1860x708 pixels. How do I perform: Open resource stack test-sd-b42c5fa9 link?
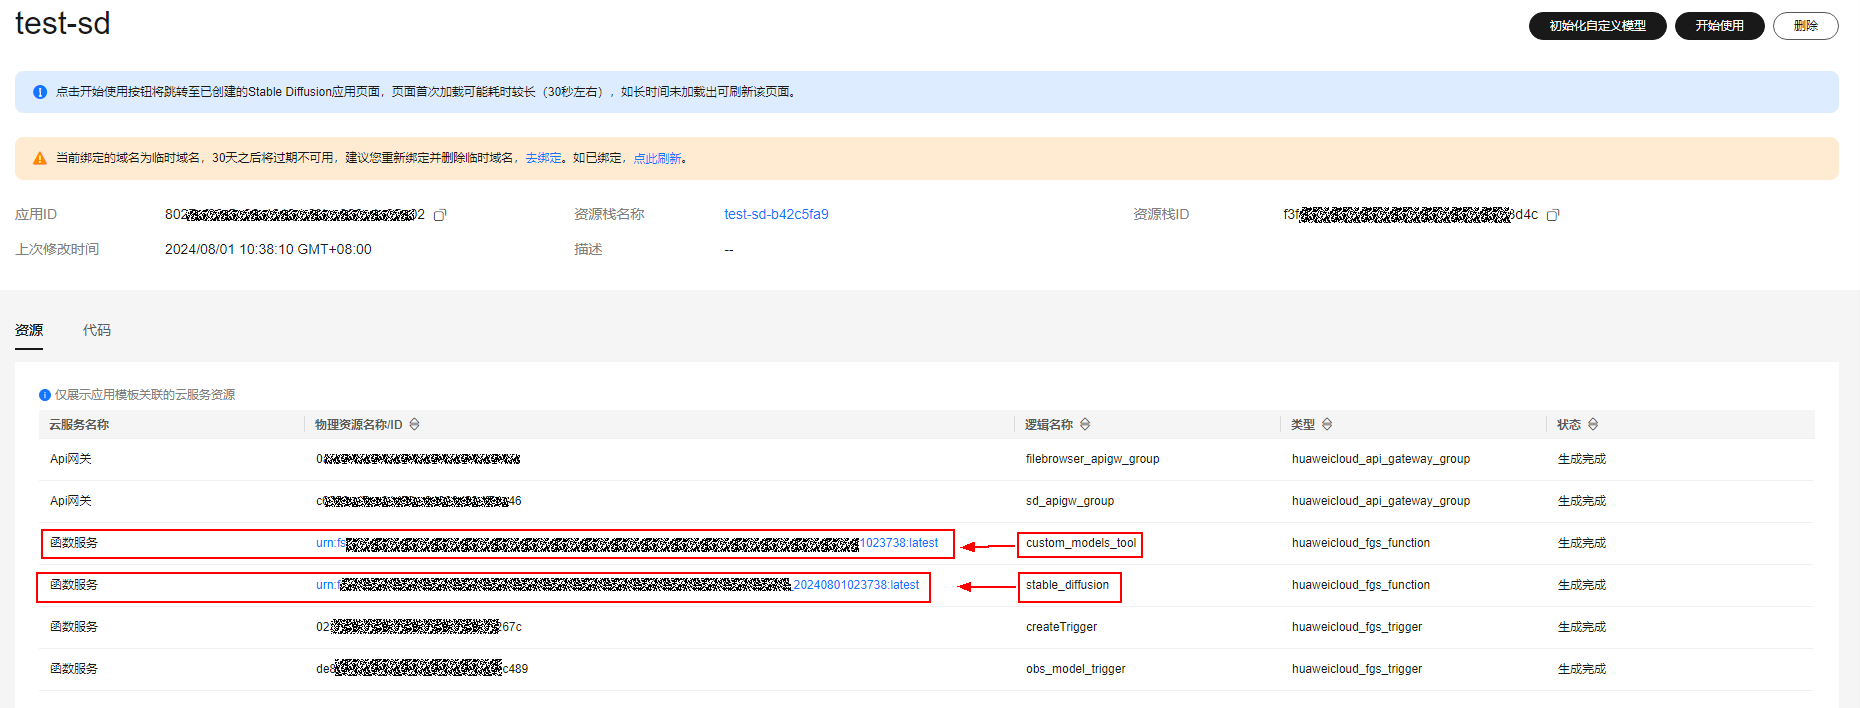click(x=776, y=215)
